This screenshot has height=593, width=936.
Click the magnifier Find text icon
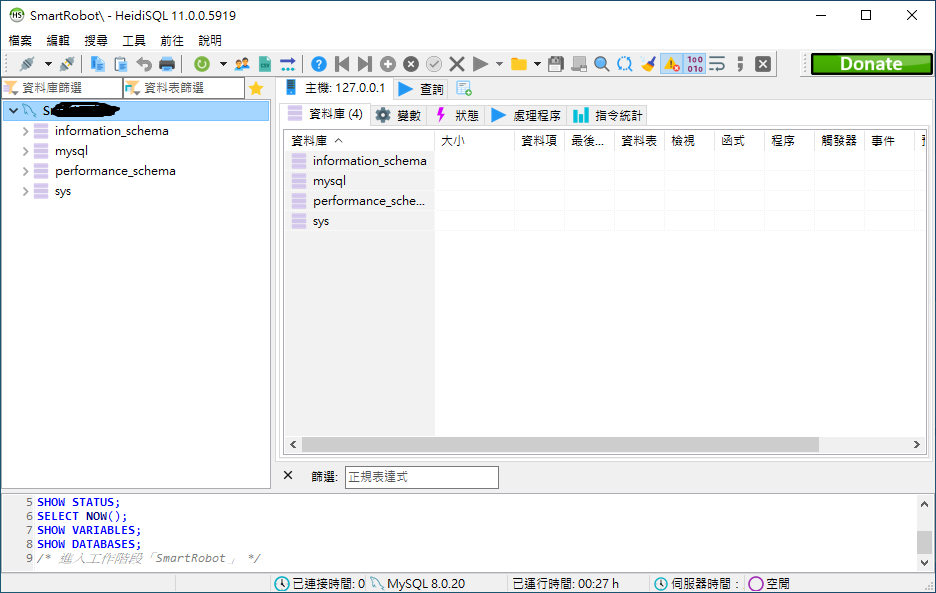click(602, 64)
